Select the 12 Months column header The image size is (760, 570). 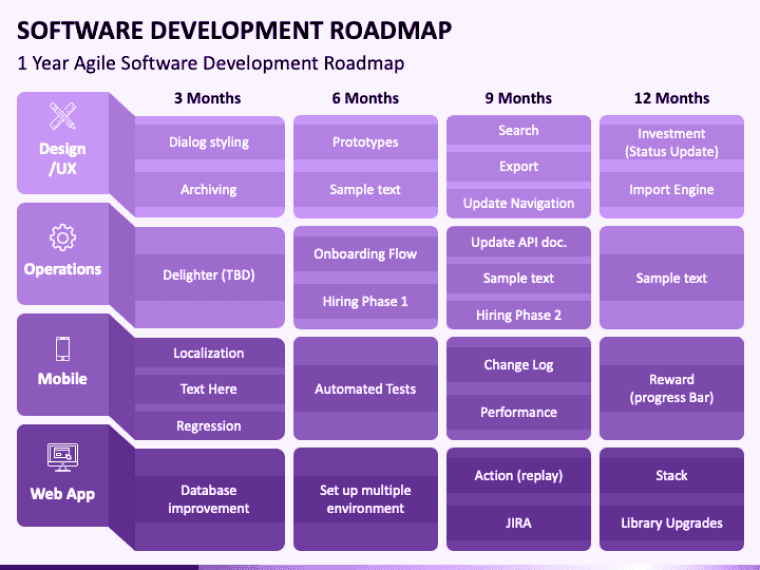coord(671,98)
